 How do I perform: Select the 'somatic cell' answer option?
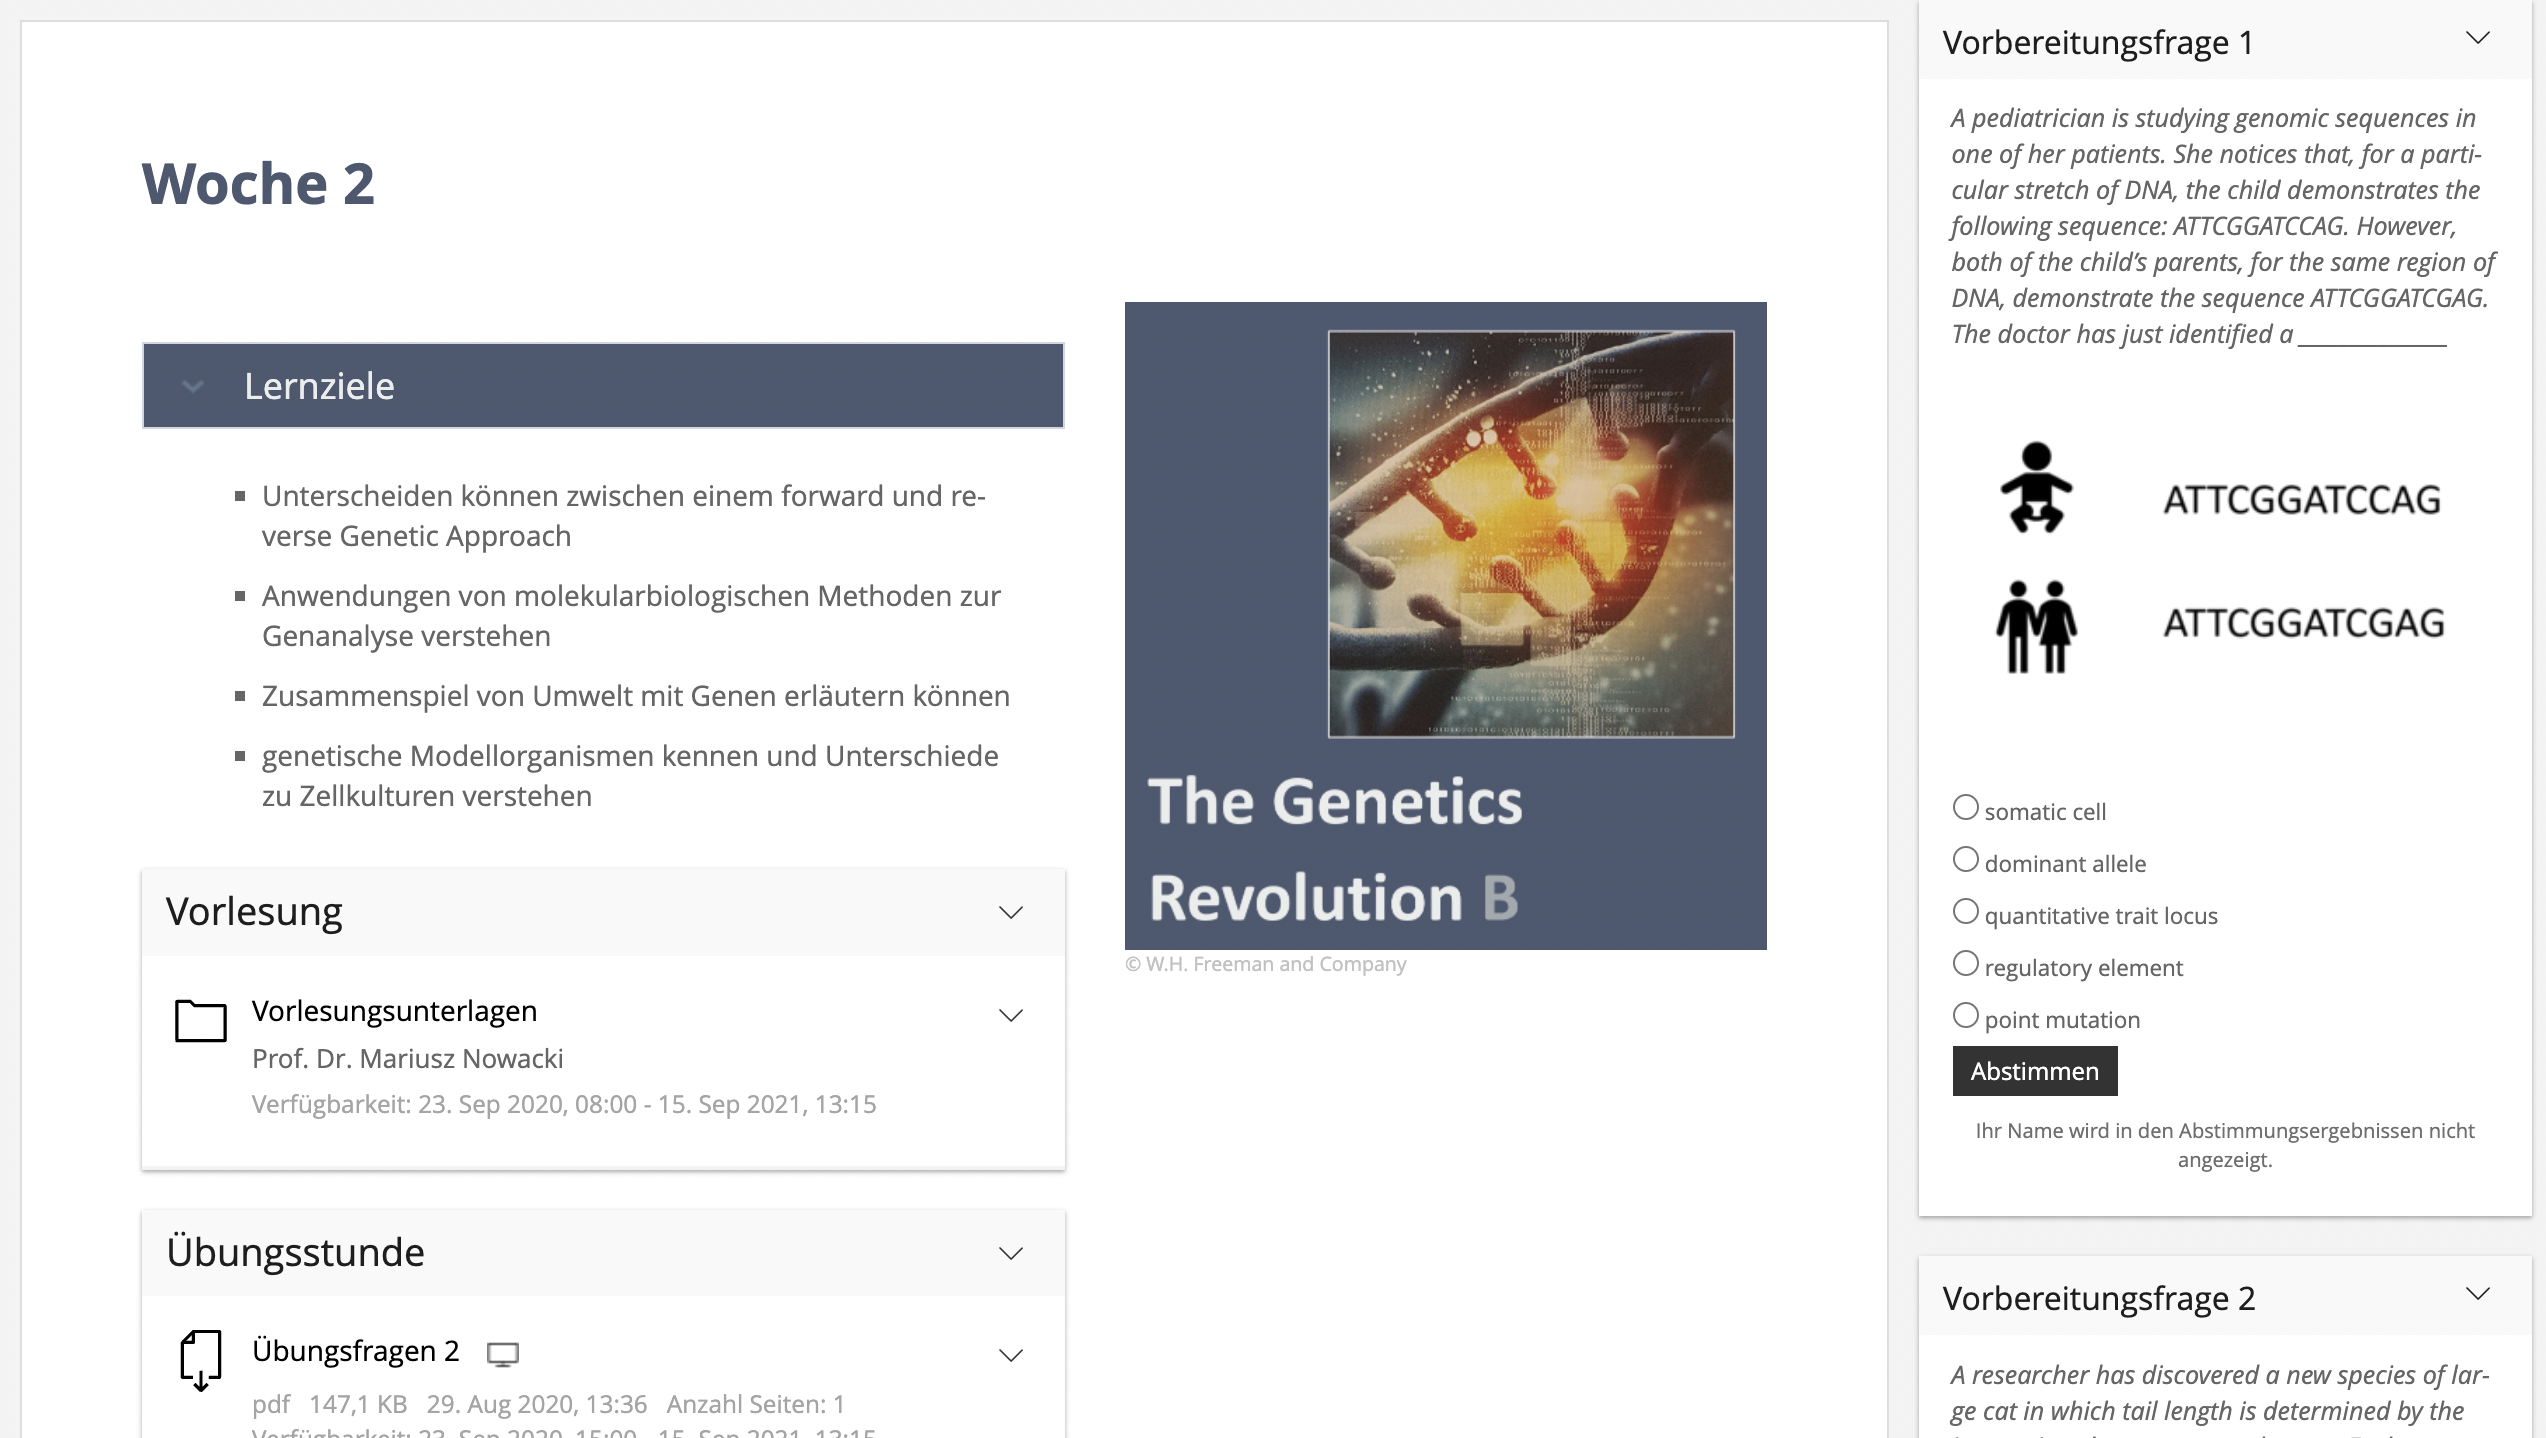(1966, 808)
